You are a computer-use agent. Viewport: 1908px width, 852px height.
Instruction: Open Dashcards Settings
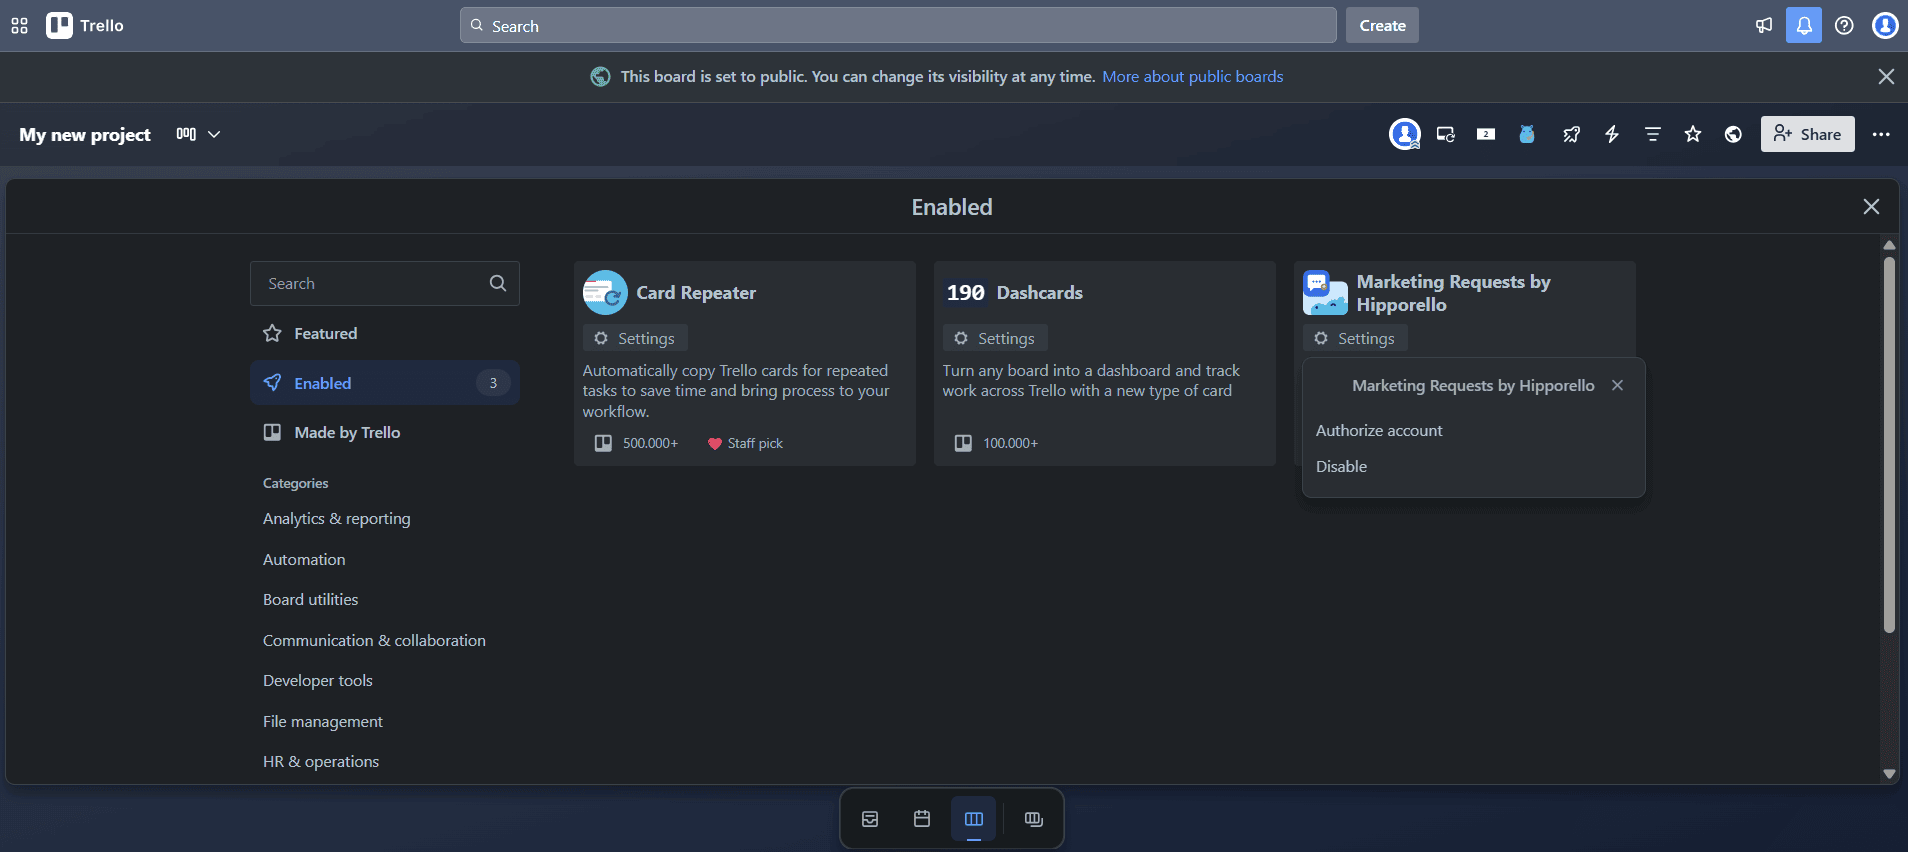(995, 338)
